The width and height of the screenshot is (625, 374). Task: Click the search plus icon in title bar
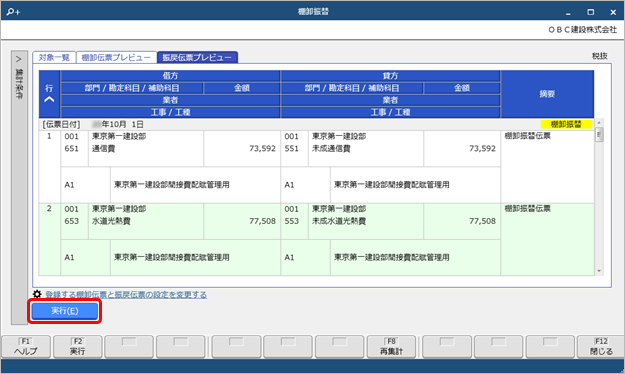click(13, 12)
